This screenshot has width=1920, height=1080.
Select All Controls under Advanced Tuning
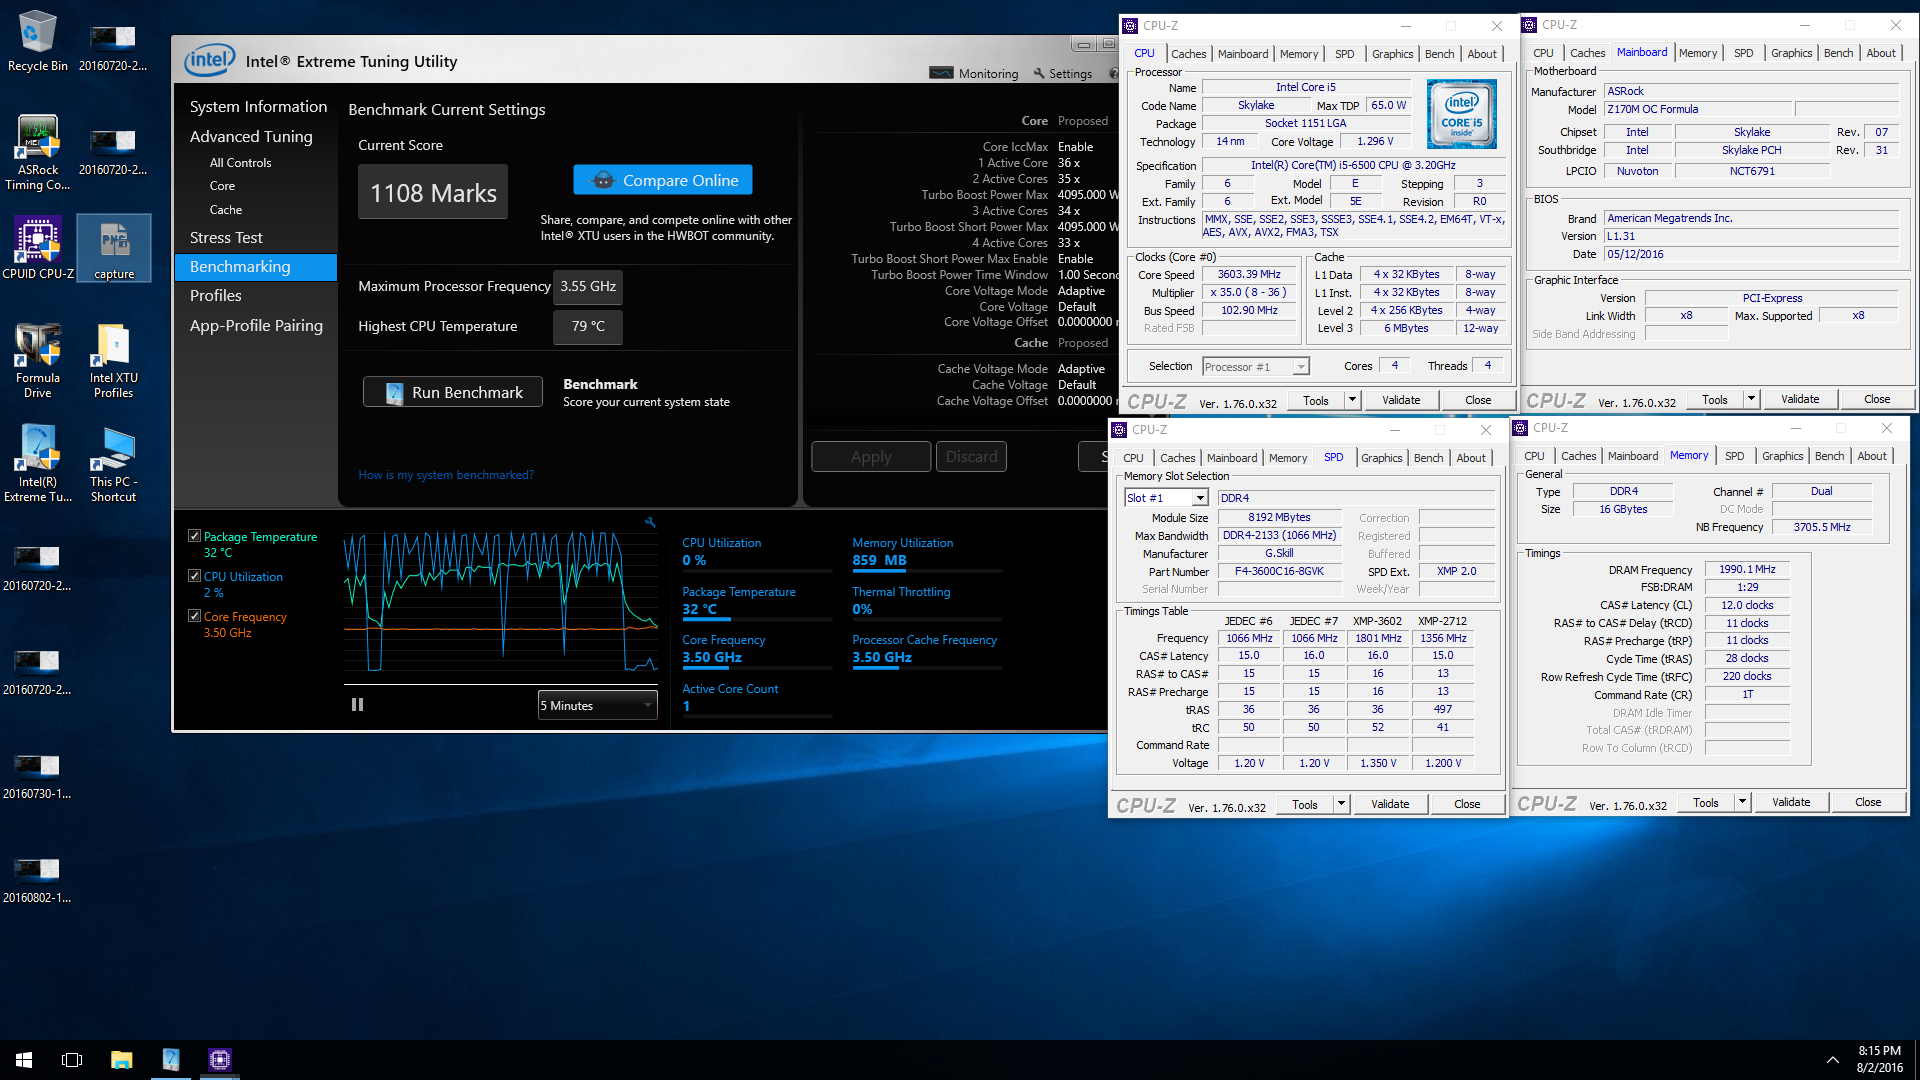[240, 163]
